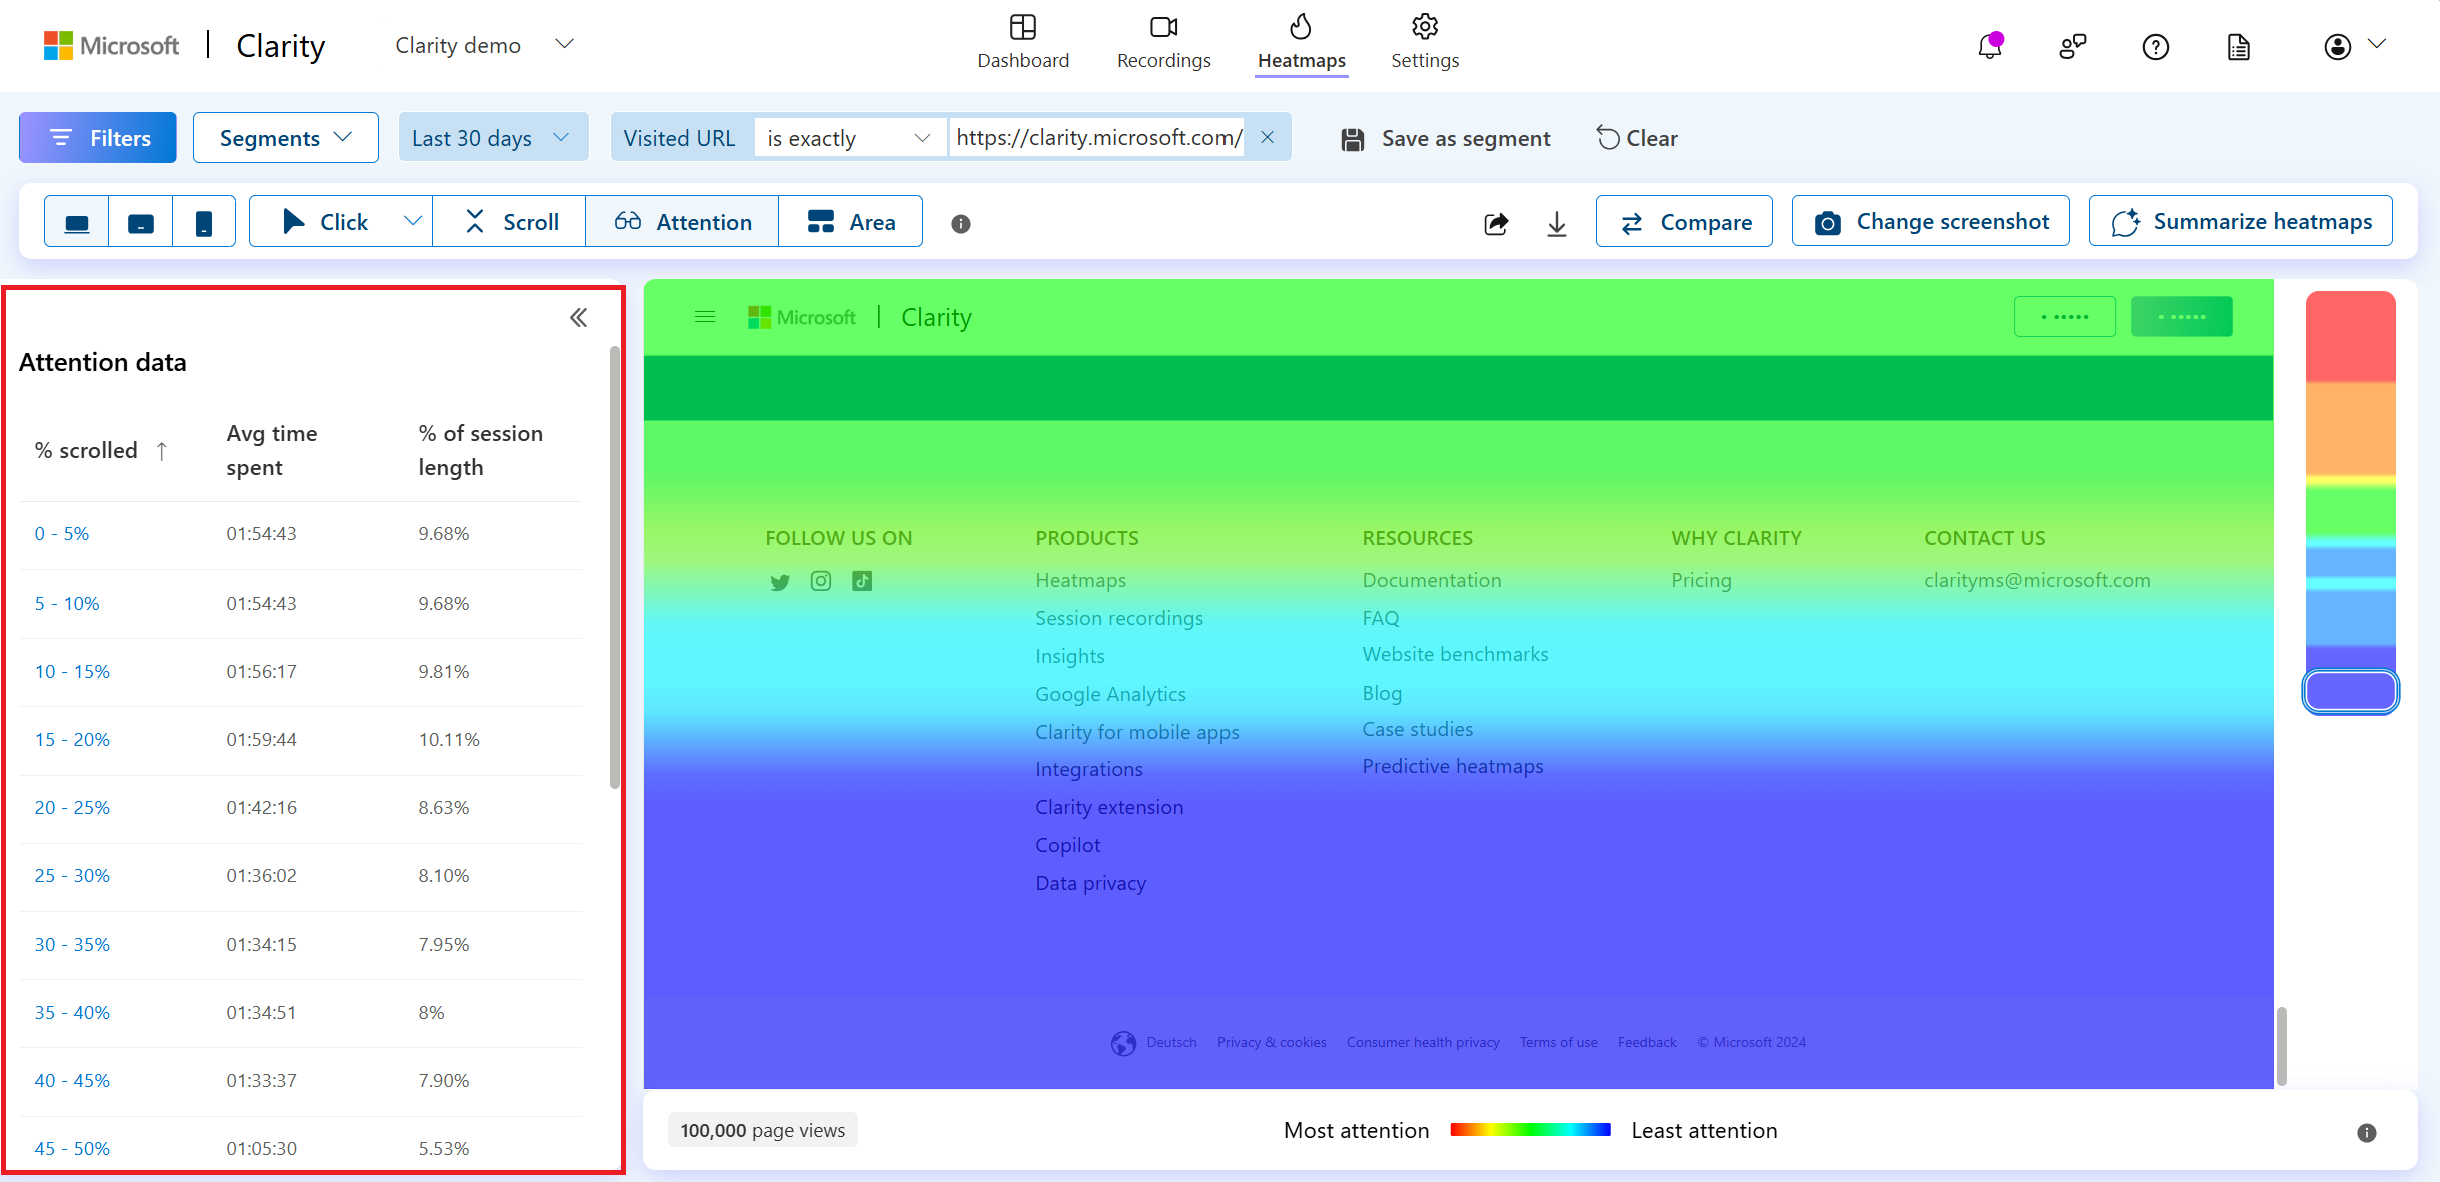Click the globe language icon near Deutsch
Viewport: 2440px width, 1182px height.
pos(1123,1043)
